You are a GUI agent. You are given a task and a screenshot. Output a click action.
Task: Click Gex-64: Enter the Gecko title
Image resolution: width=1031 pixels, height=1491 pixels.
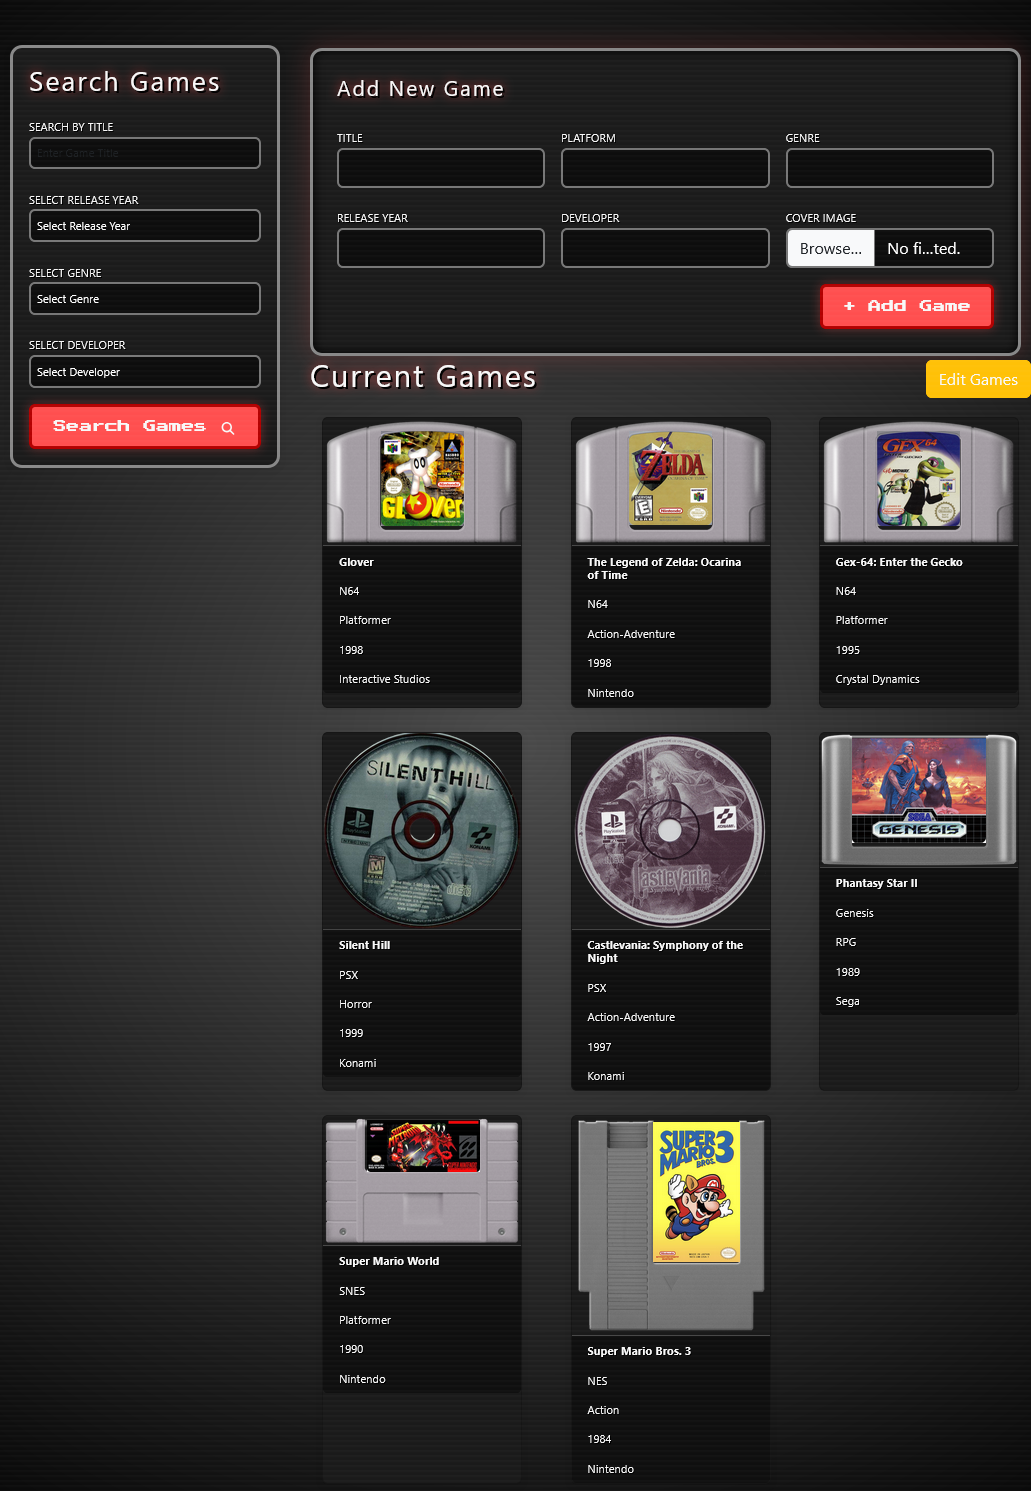pyautogui.click(x=899, y=562)
